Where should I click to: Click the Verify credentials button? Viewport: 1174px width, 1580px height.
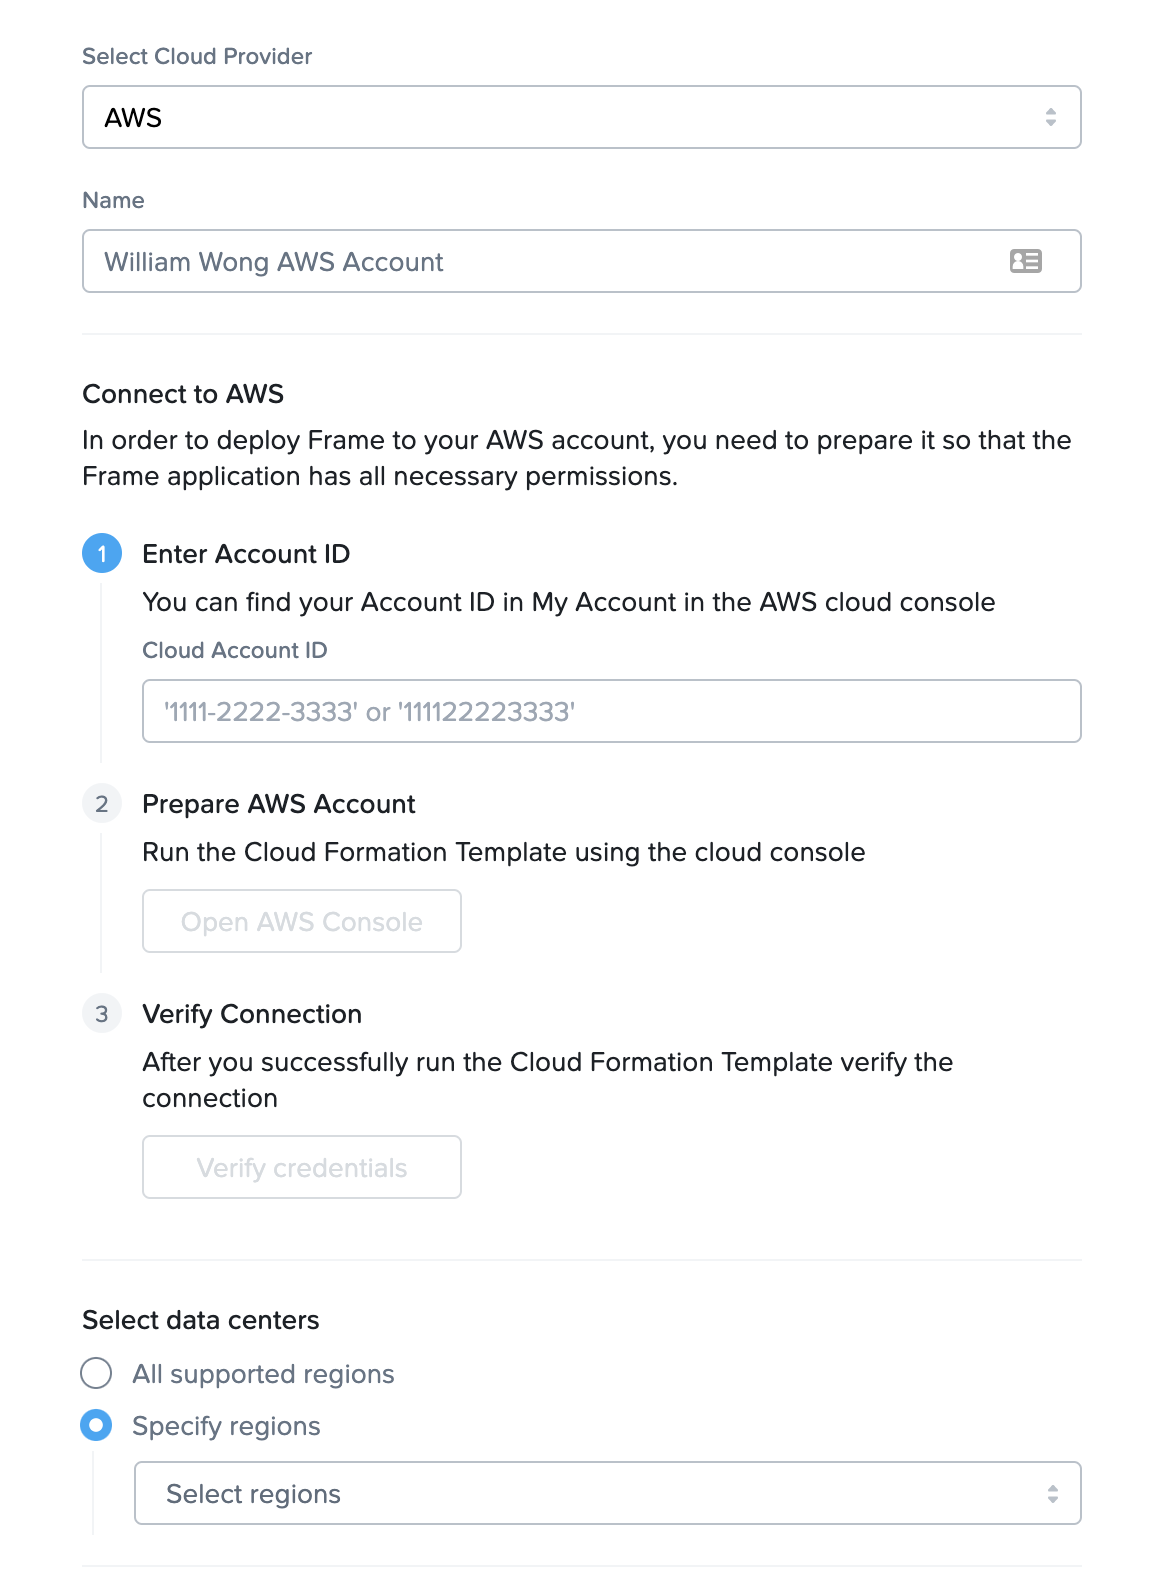[301, 1167]
